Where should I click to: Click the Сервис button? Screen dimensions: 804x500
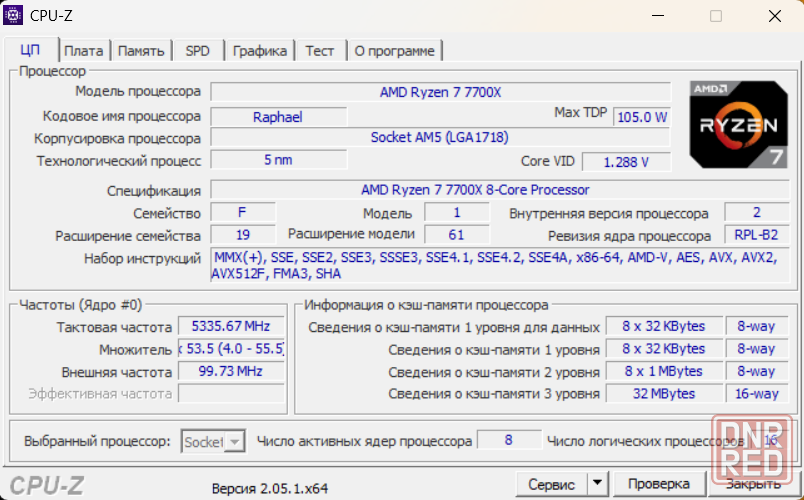pos(551,484)
